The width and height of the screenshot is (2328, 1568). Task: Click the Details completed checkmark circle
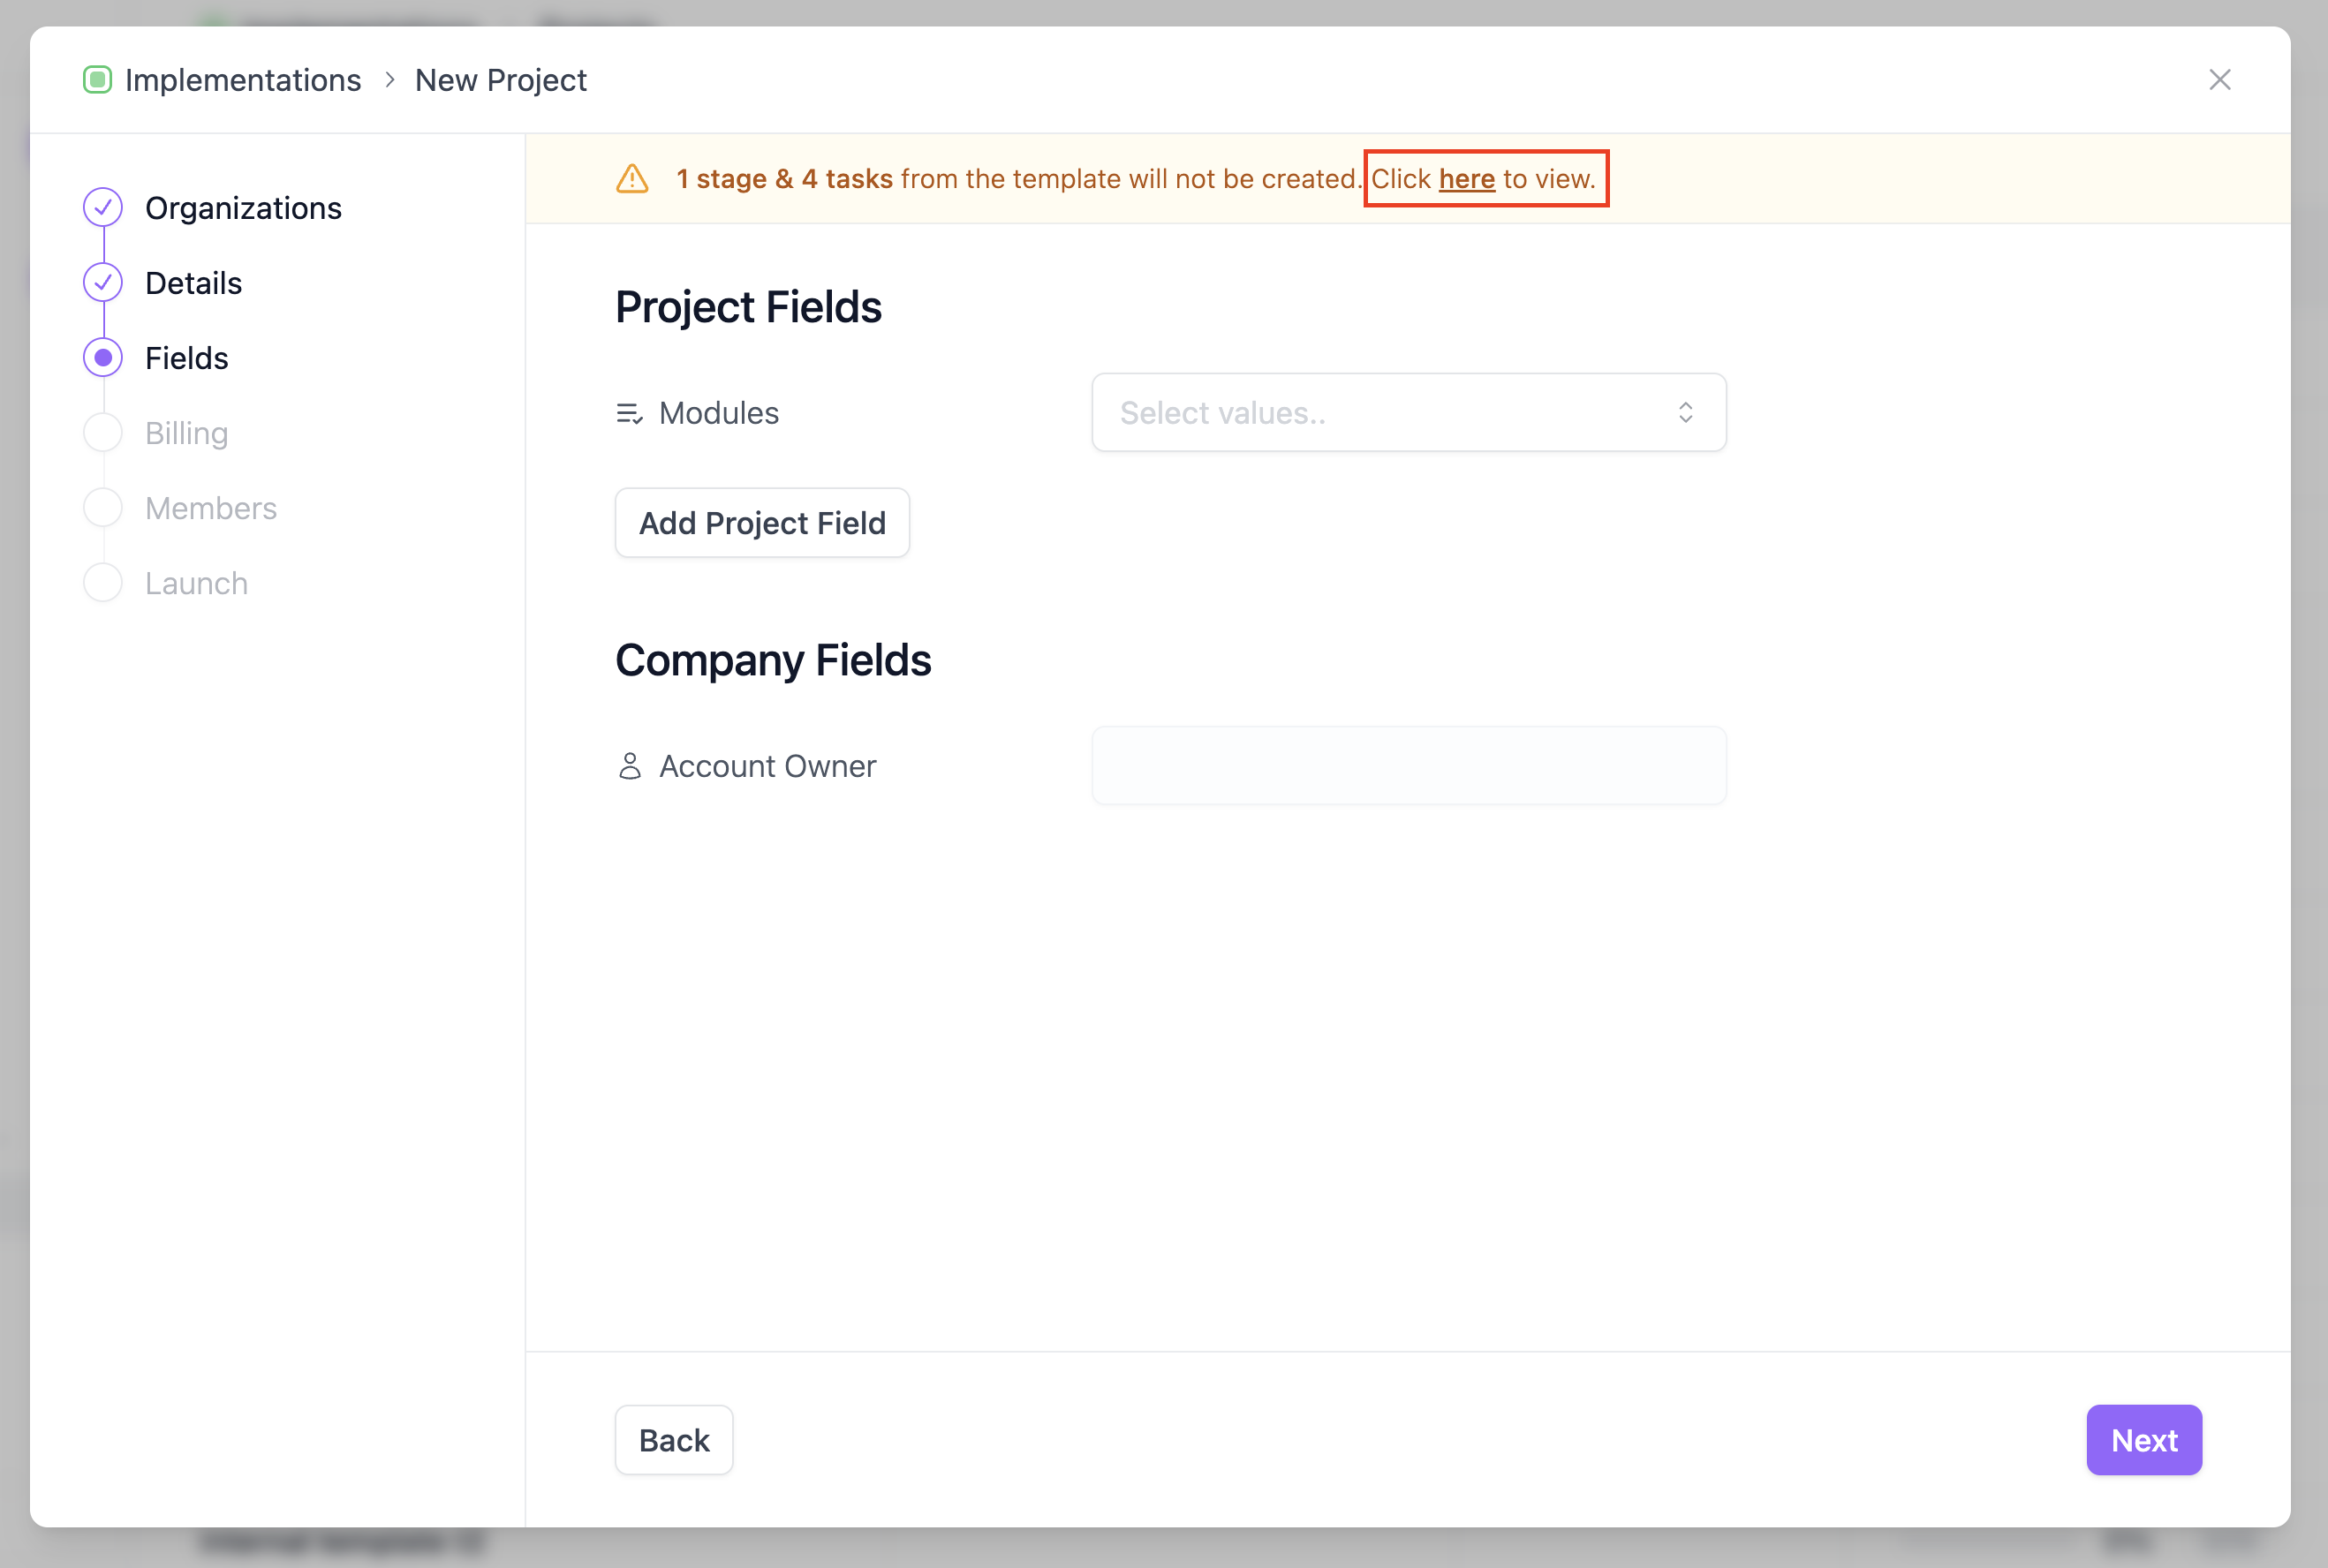tap(103, 283)
